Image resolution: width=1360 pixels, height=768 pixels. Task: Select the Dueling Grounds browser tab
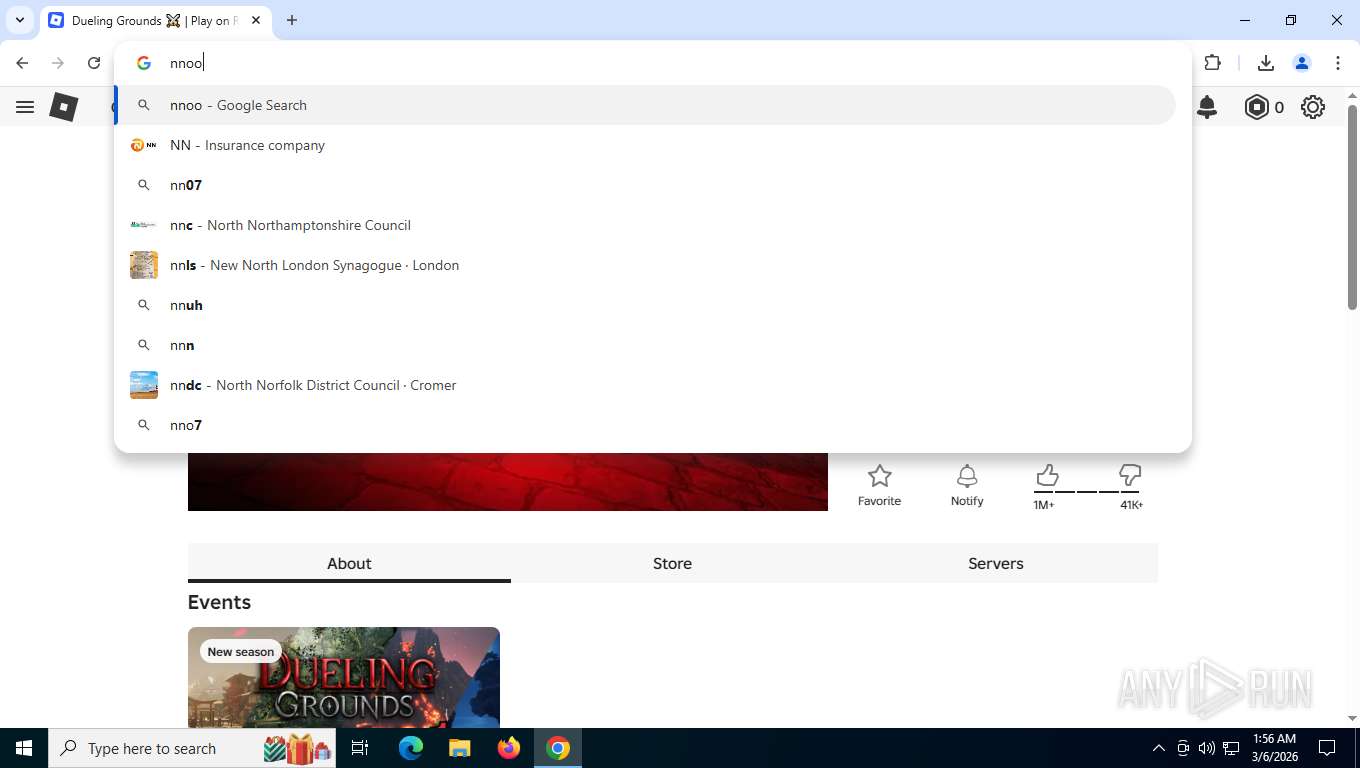[155, 20]
